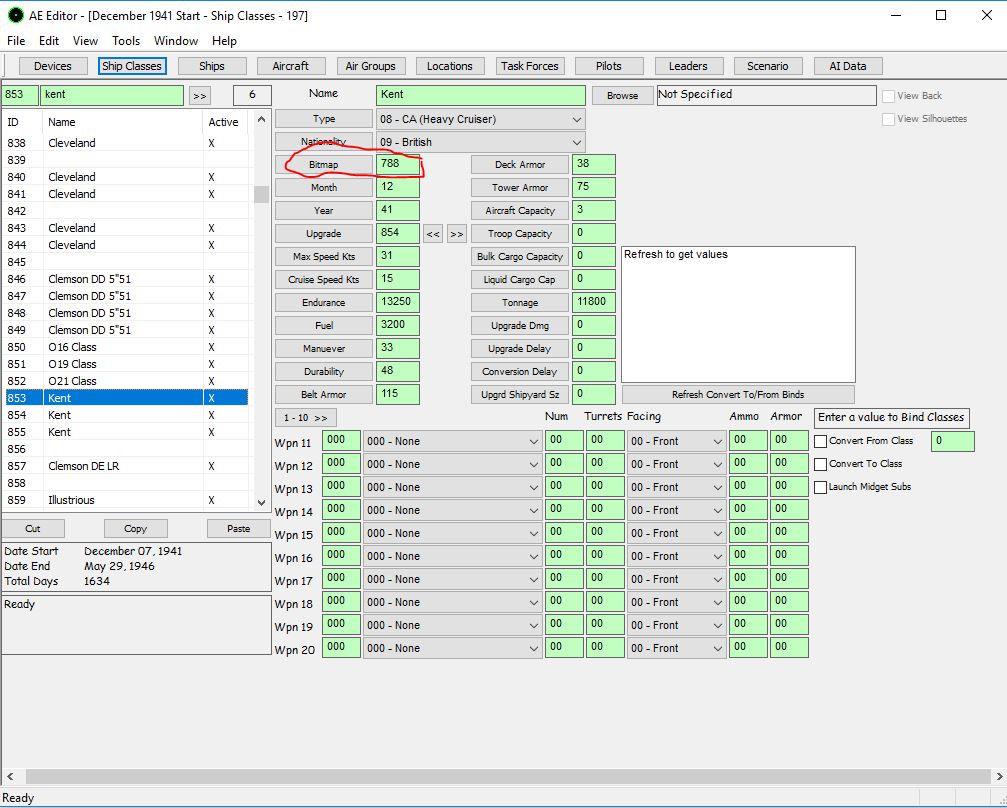The image size is (1007, 808).
Task: Click the Belt Armor value field 115
Action: (398, 394)
